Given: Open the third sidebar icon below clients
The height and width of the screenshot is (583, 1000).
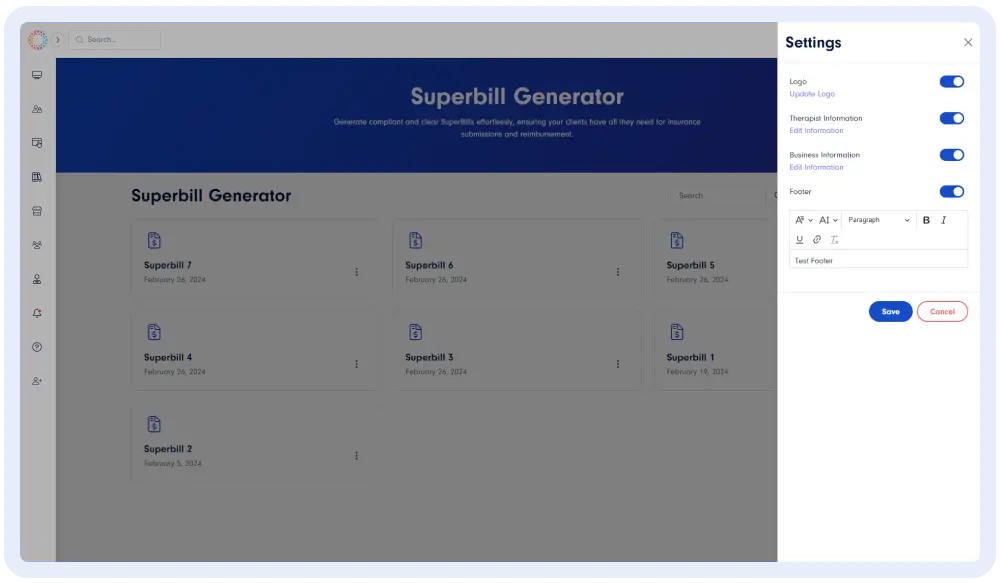Looking at the screenshot, I should [x=37, y=143].
